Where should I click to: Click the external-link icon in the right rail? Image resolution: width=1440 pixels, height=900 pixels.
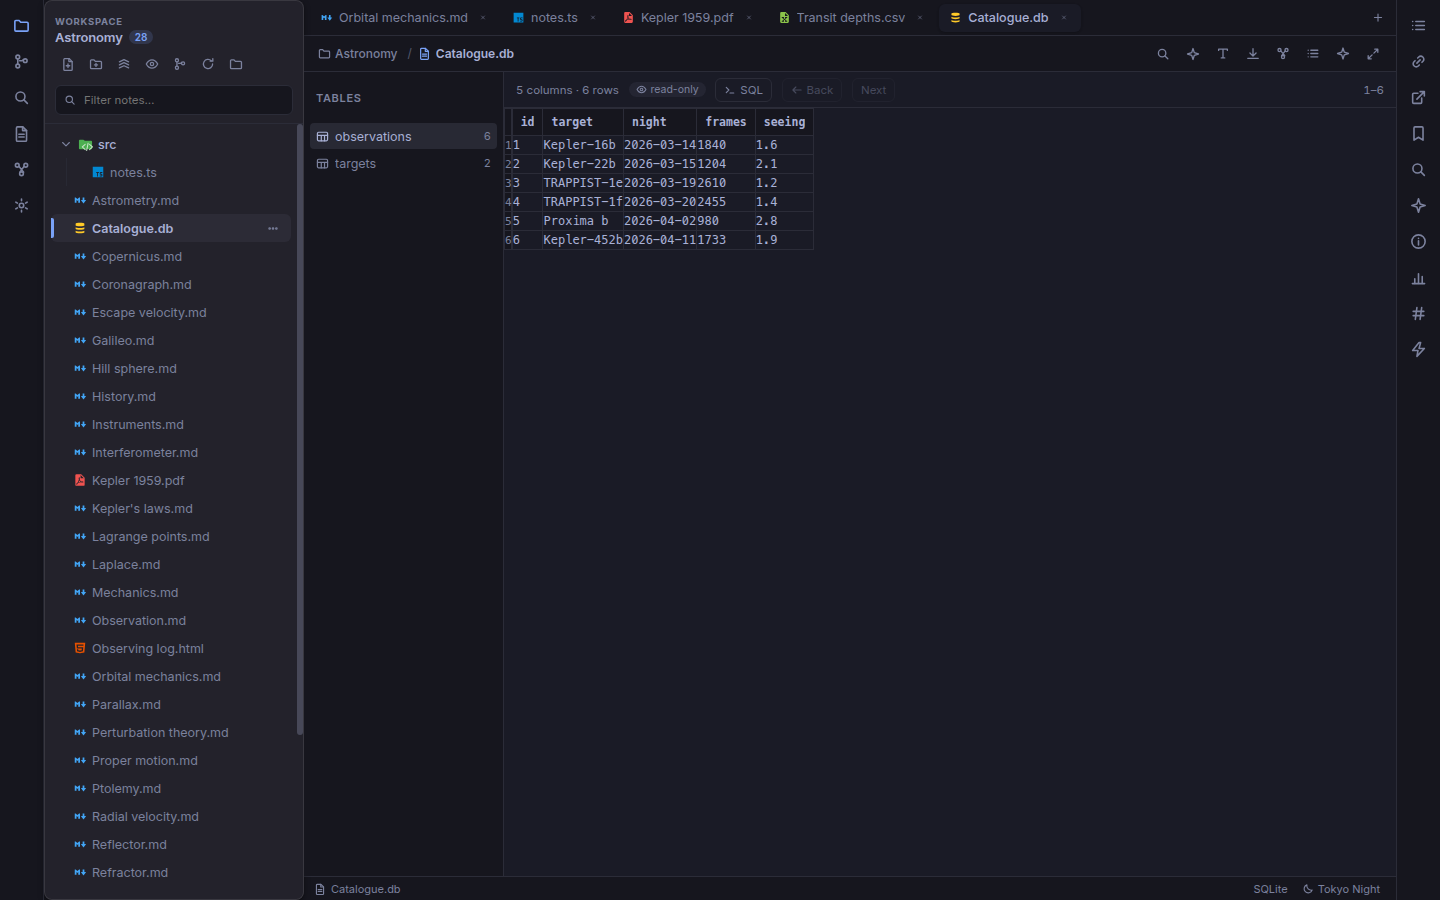[x=1418, y=98]
